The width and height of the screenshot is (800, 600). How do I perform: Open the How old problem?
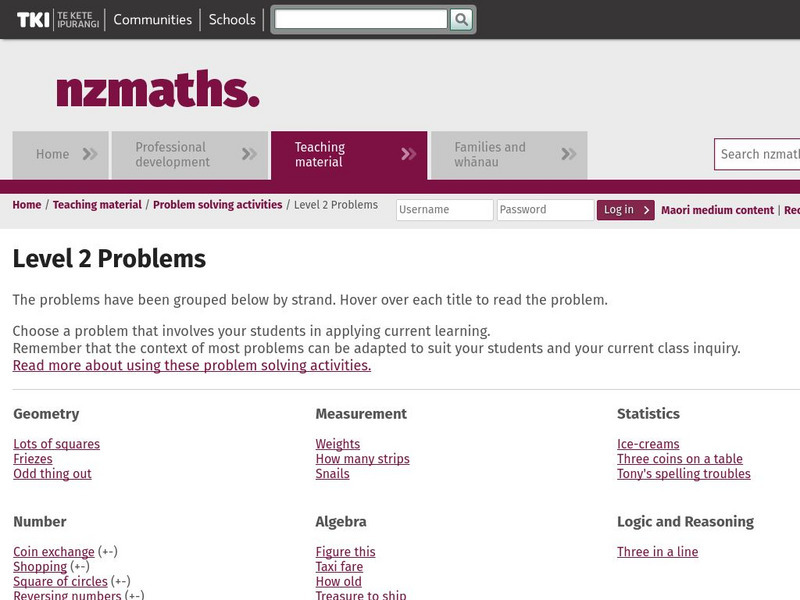tap(338, 581)
